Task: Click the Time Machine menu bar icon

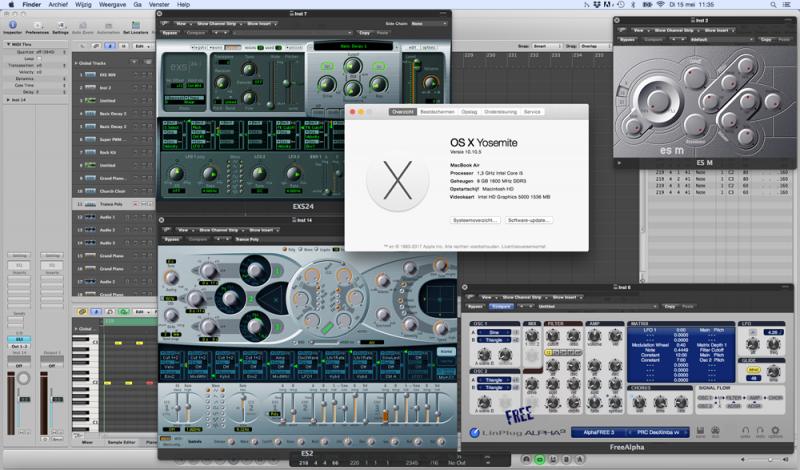Action: pos(621,5)
